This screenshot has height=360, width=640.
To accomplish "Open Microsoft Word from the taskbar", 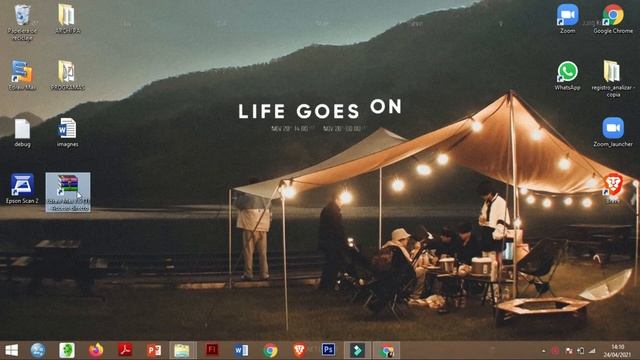I will (x=241, y=350).
